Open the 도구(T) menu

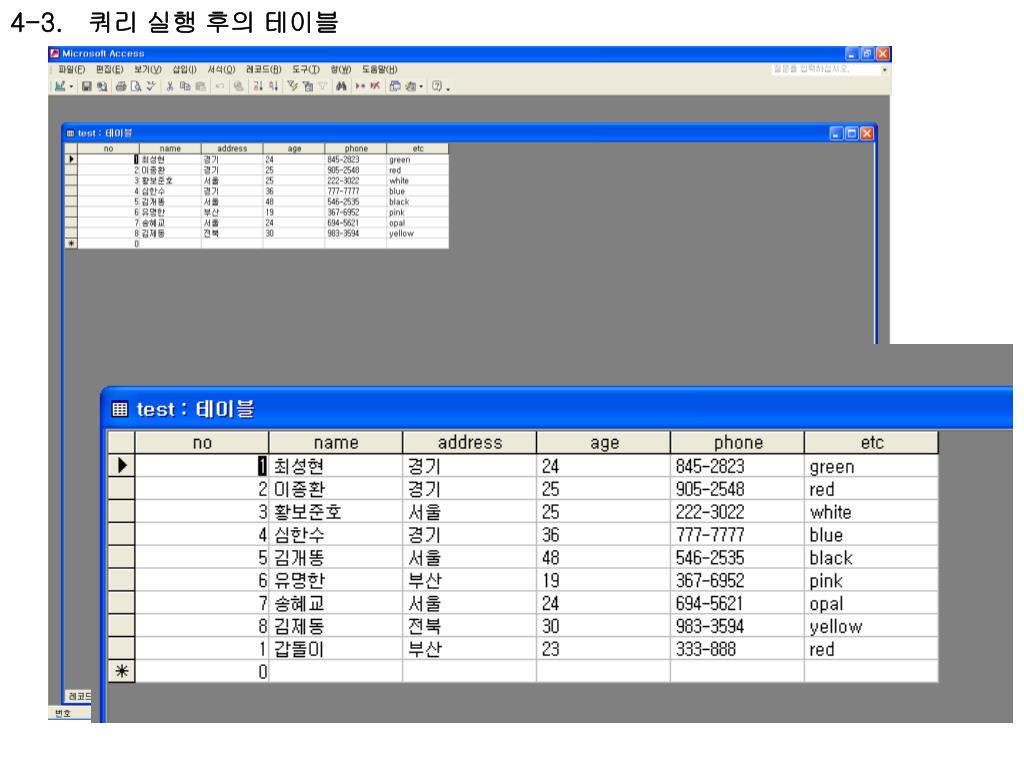305,69
